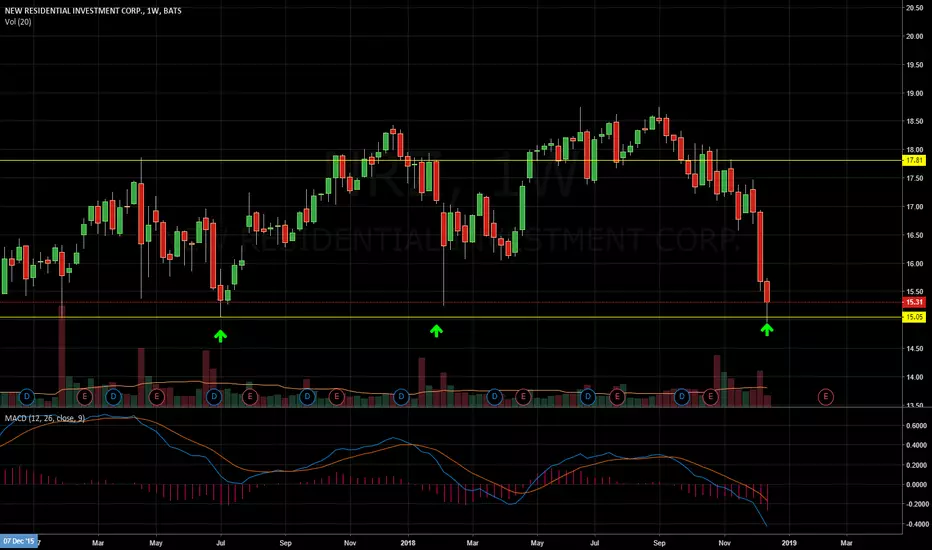Image resolution: width=932 pixels, height=550 pixels.
Task: Click the yellow 17.81 price label
Action: click(914, 161)
